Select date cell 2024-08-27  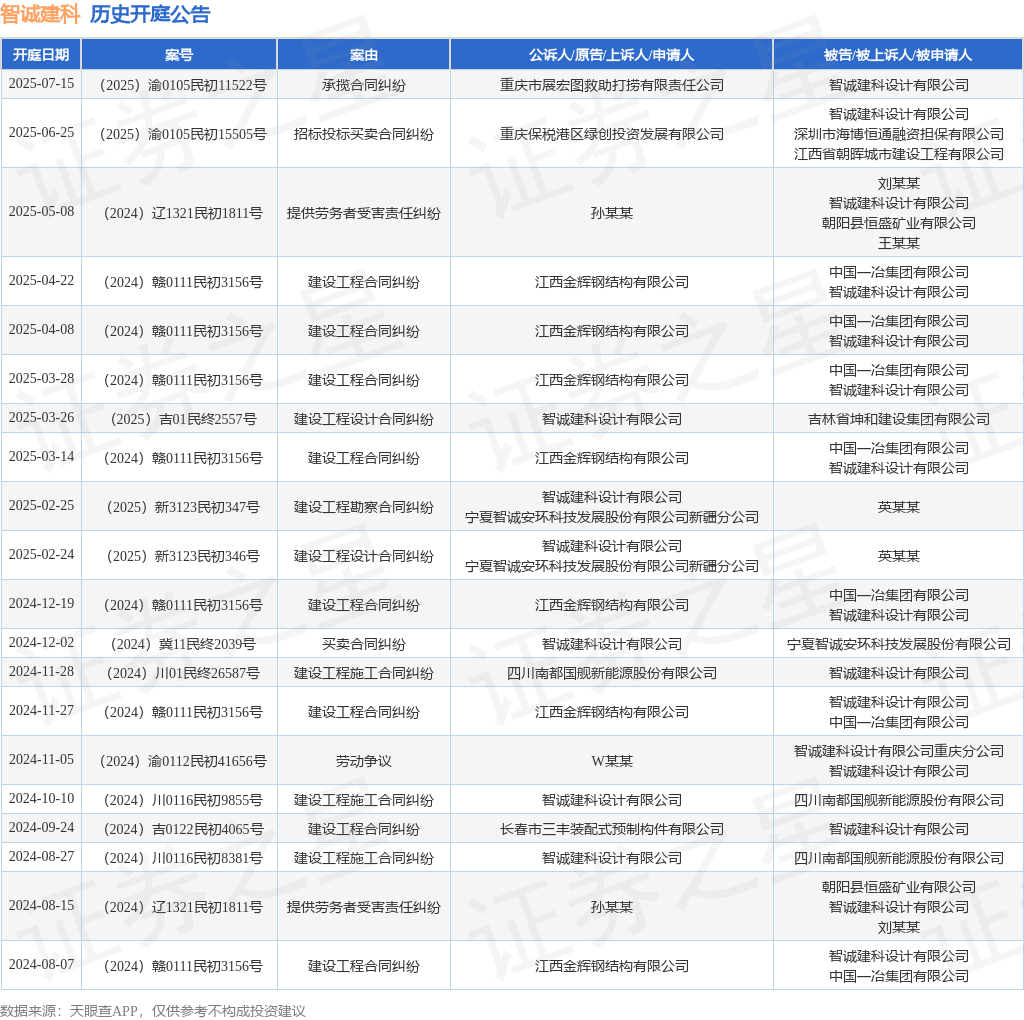click(x=41, y=857)
